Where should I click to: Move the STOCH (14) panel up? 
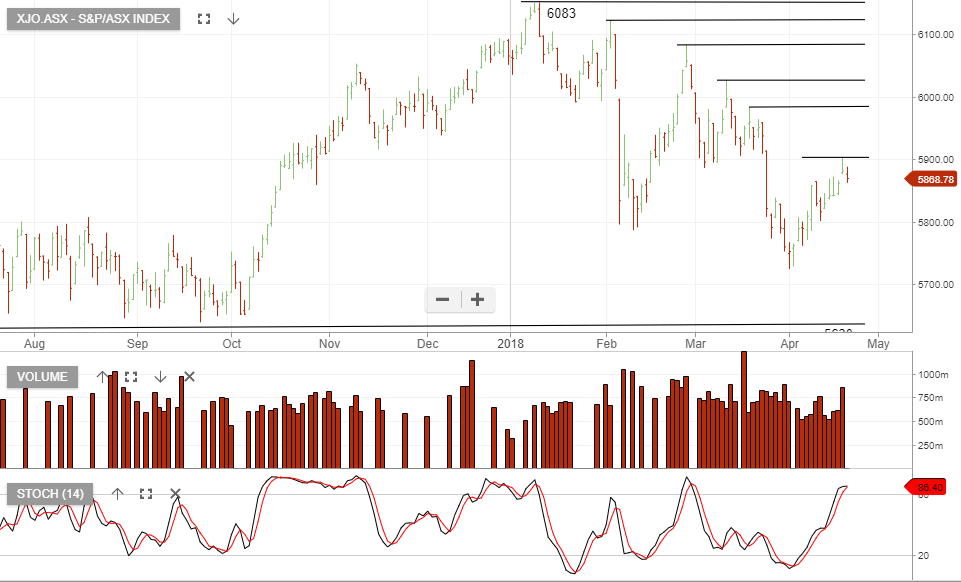(118, 493)
